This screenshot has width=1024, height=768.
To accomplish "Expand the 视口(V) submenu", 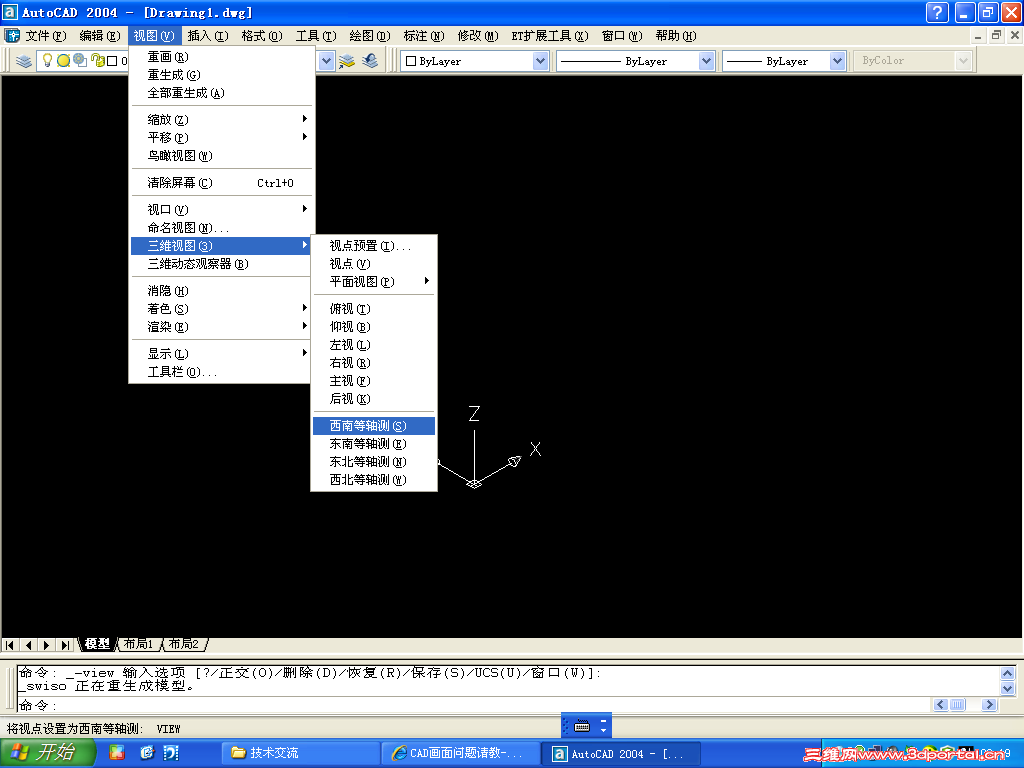I will point(221,210).
